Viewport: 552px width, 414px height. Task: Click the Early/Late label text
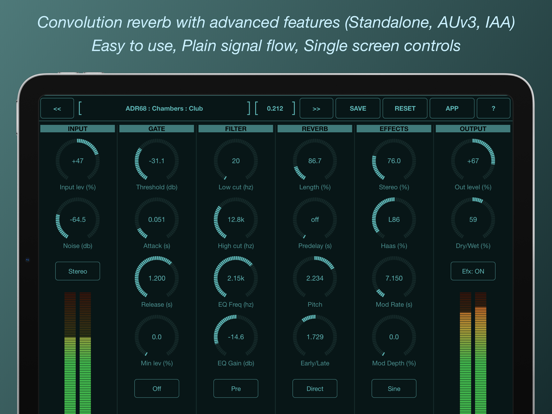[315, 363]
